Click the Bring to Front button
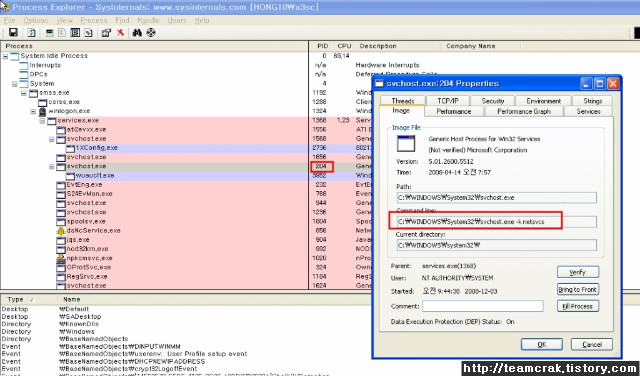This screenshot has width=640, height=376. click(578, 289)
